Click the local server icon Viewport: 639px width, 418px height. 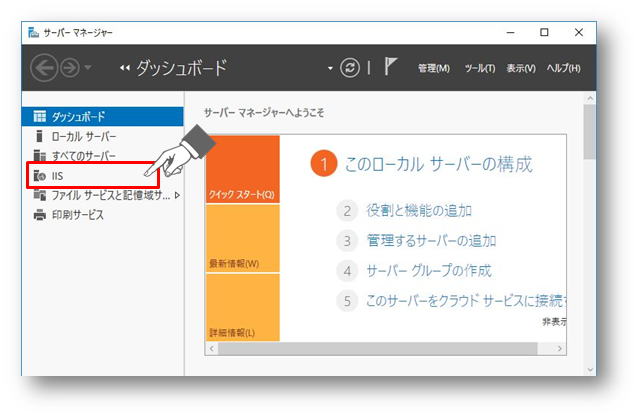39,136
